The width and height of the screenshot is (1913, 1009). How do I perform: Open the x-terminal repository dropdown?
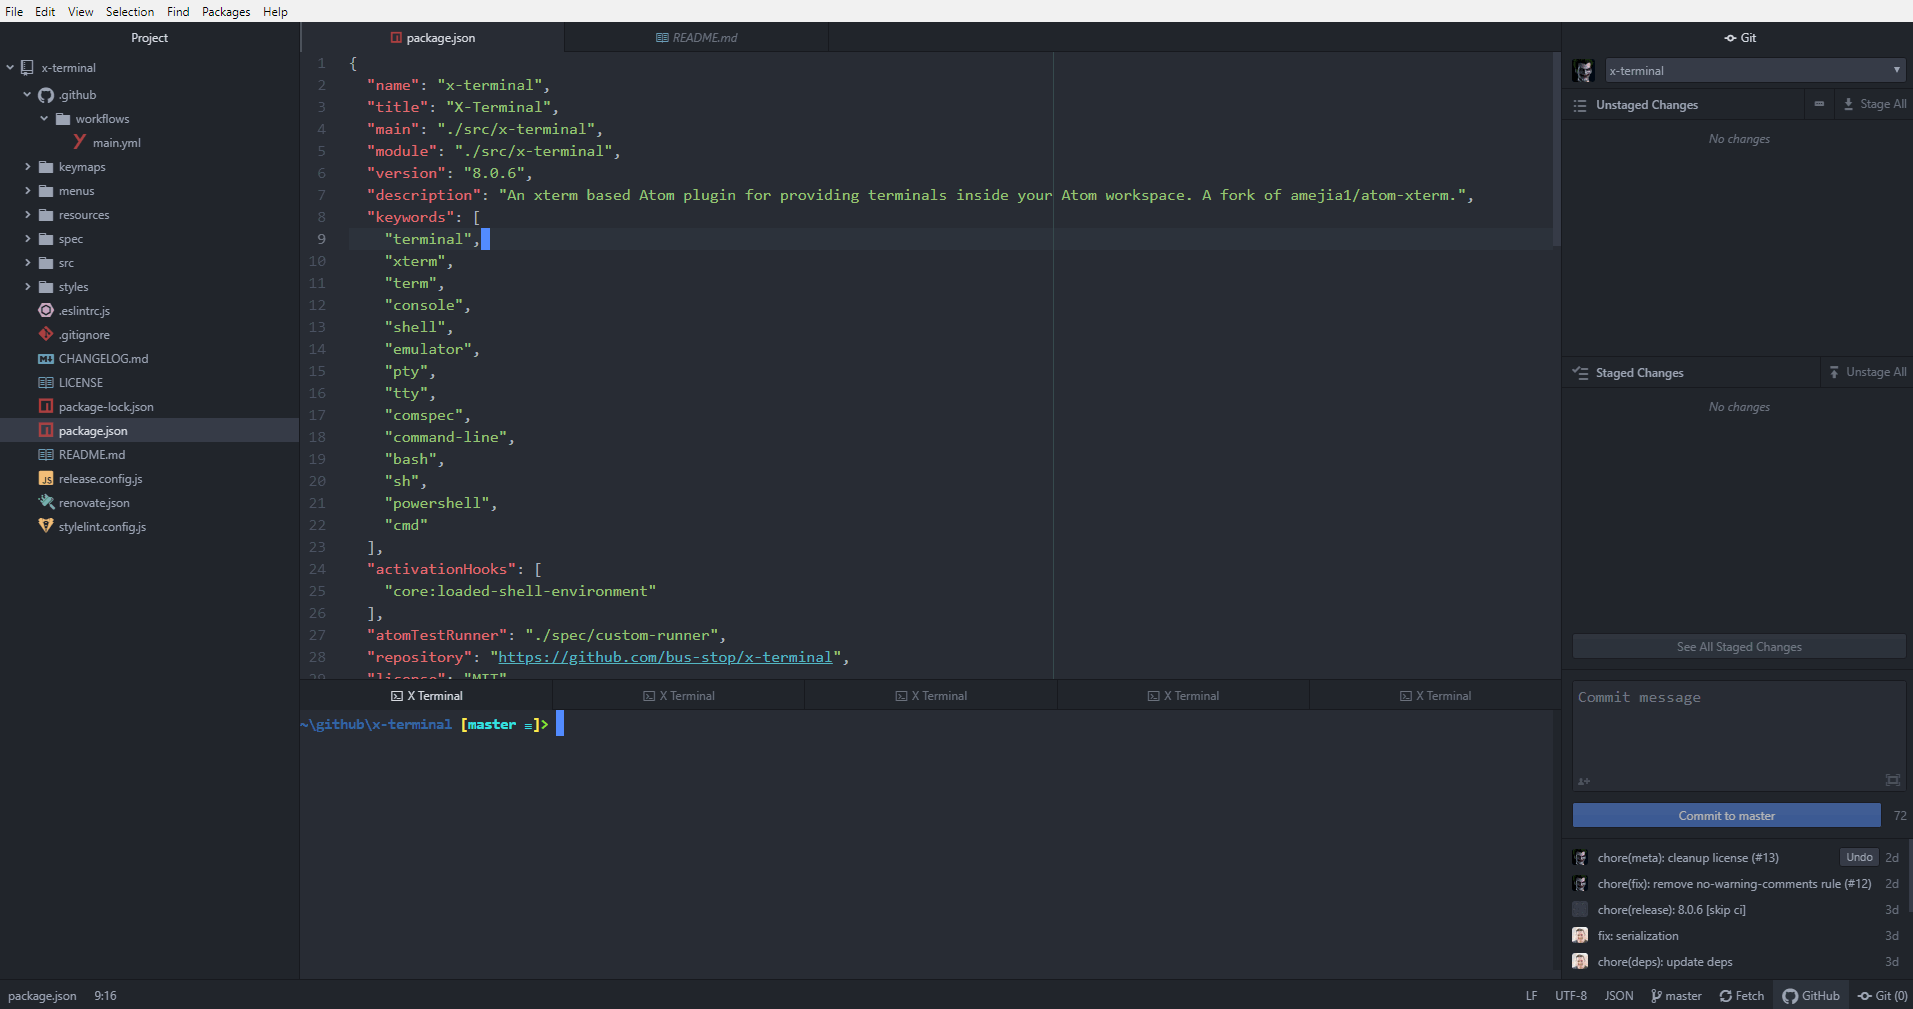coord(1754,71)
